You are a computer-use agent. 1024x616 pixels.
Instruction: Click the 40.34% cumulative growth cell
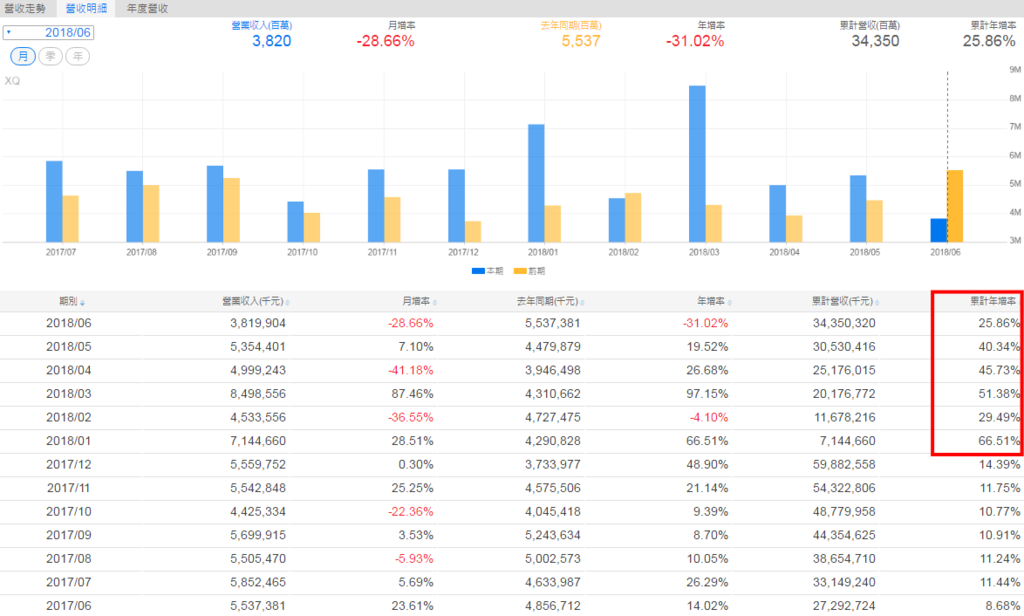click(999, 347)
